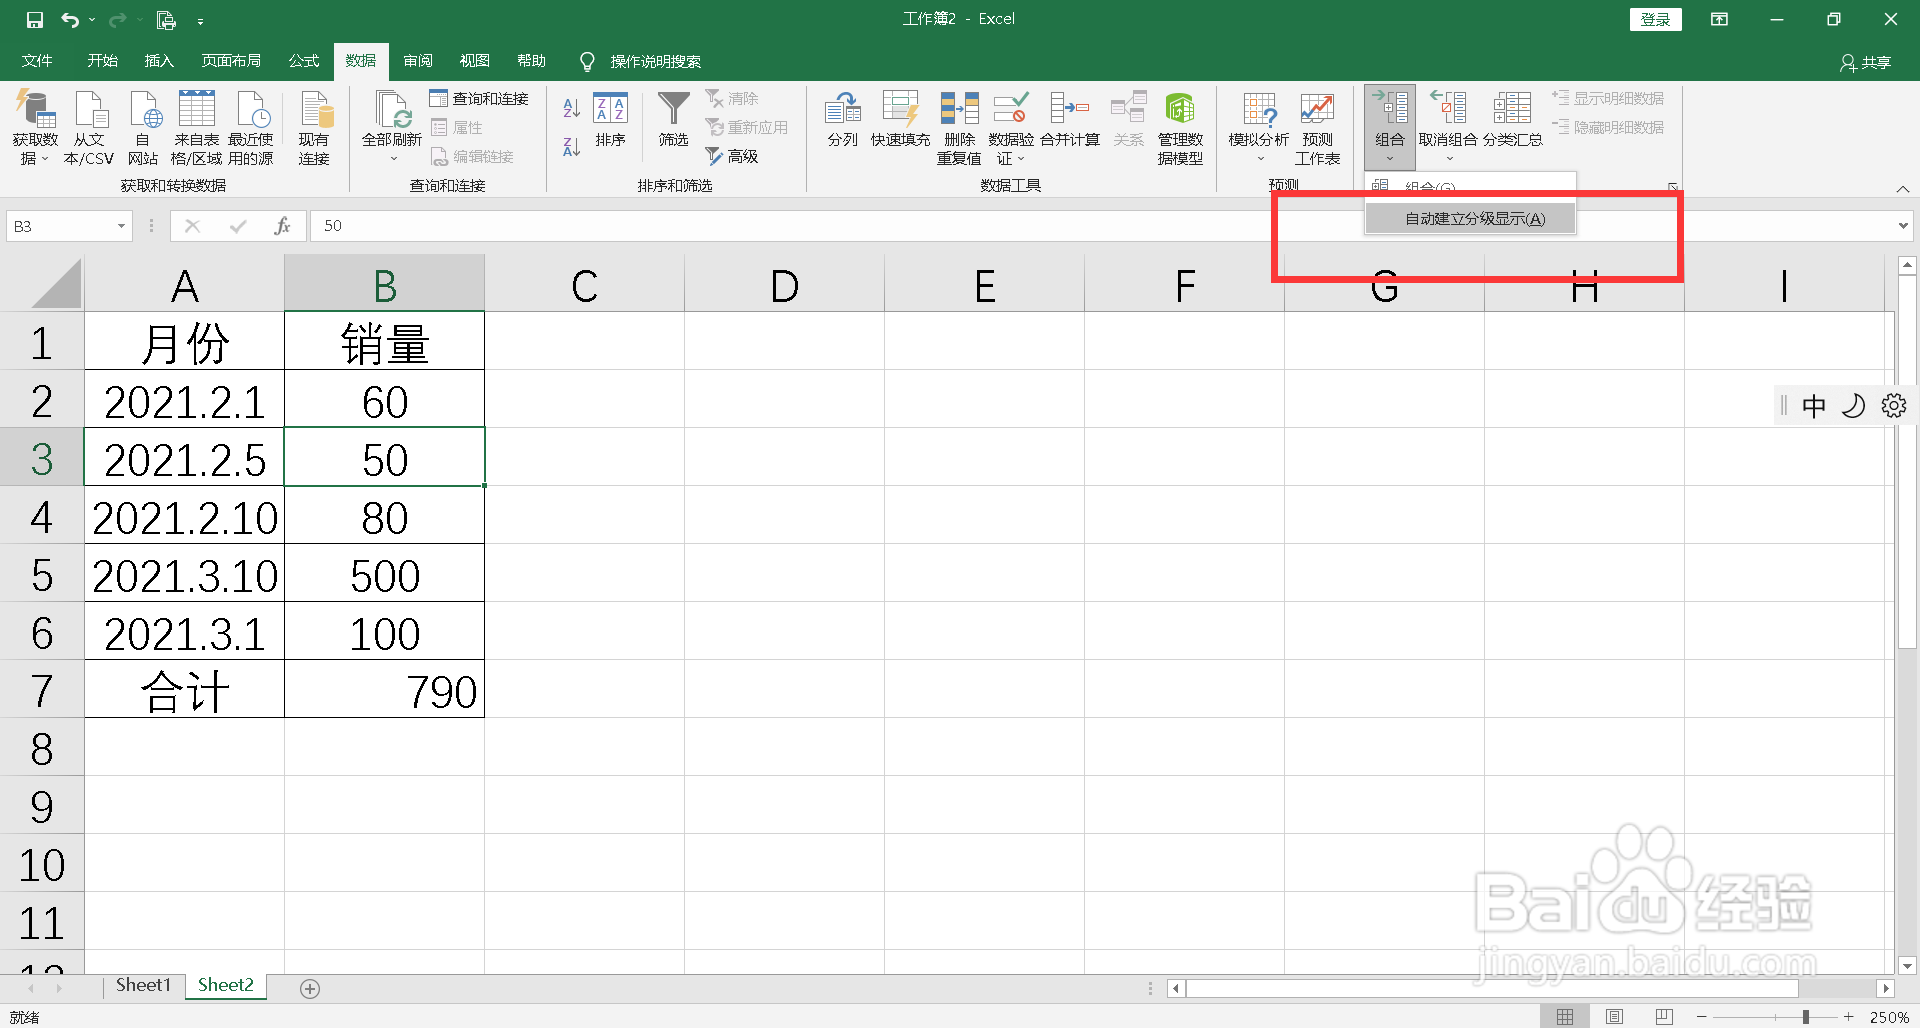Click Subtotal (分类汇总) icon
Image resolution: width=1920 pixels, height=1028 pixels.
click(x=1512, y=120)
